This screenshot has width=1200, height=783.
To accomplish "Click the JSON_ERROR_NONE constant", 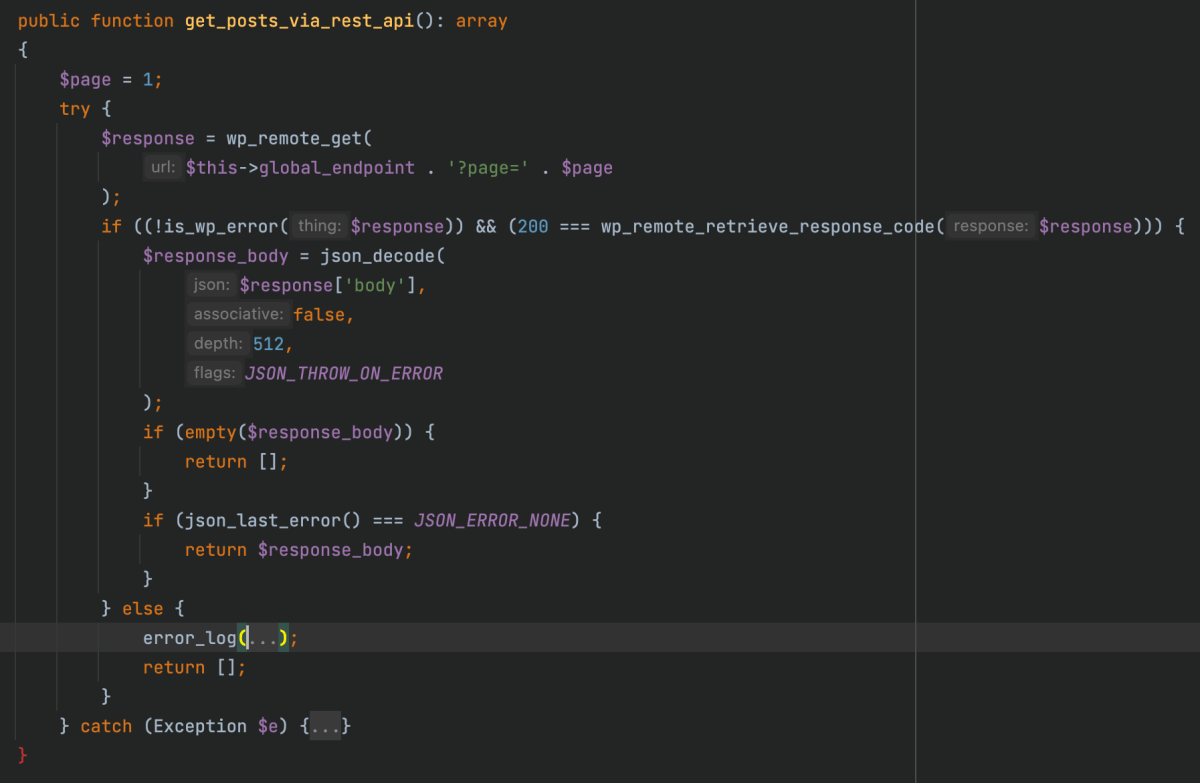I will pos(491,521).
